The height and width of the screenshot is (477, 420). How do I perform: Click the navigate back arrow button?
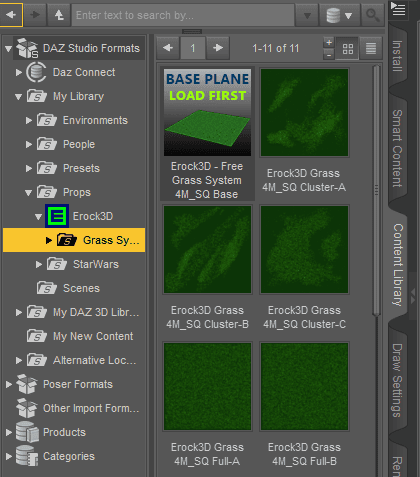[11, 15]
